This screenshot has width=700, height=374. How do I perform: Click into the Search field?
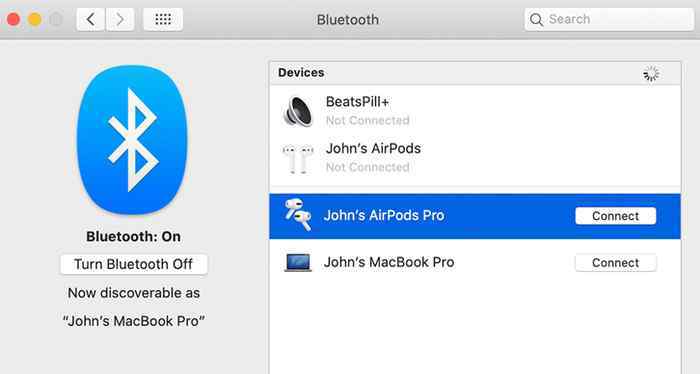(x=609, y=19)
